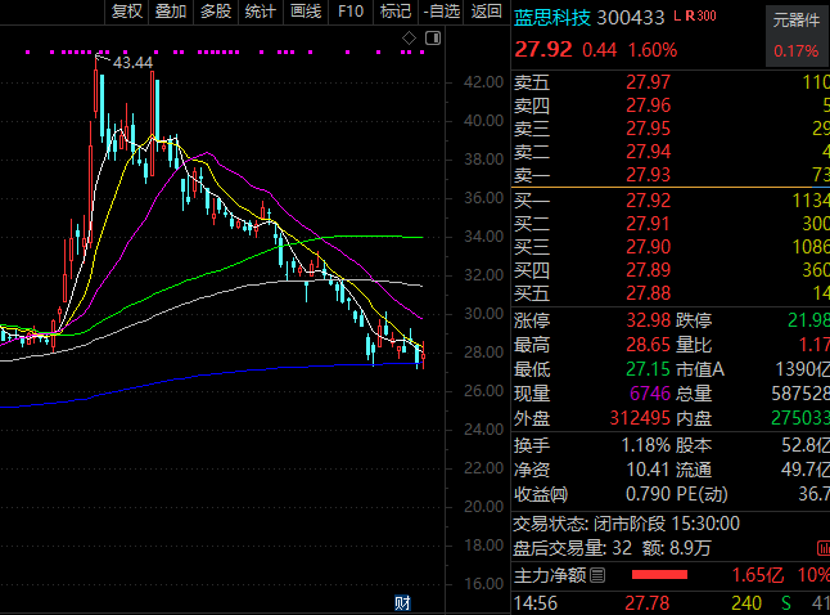Click the red bar chart icon beside 盘后交易量
This screenshot has height=616, width=830.
click(x=822, y=547)
